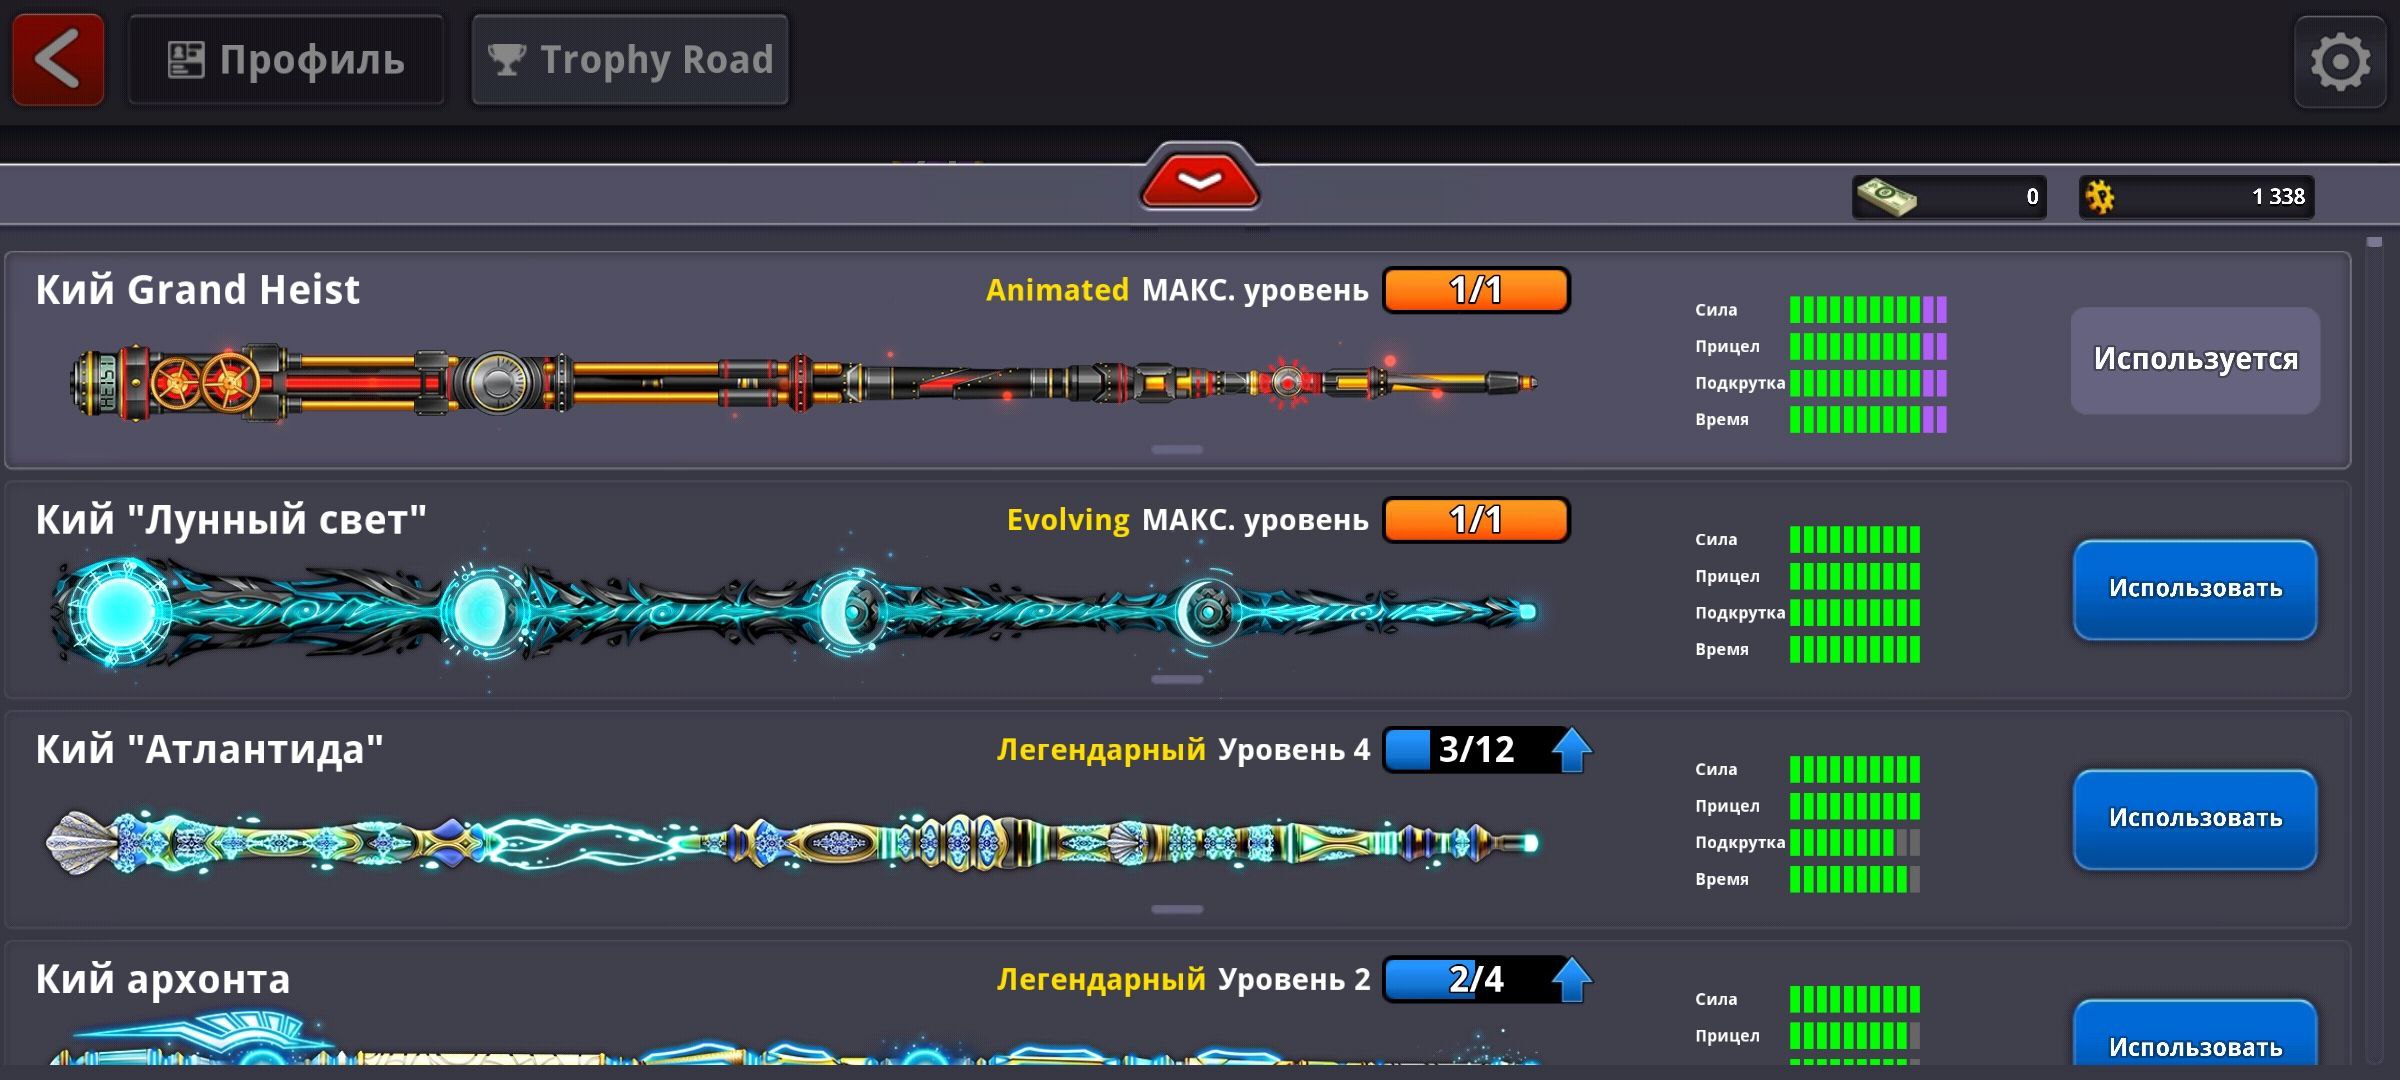Screen dimensions: 2400x1080
Task: Open the Профиль tab
Action: tap(286, 60)
